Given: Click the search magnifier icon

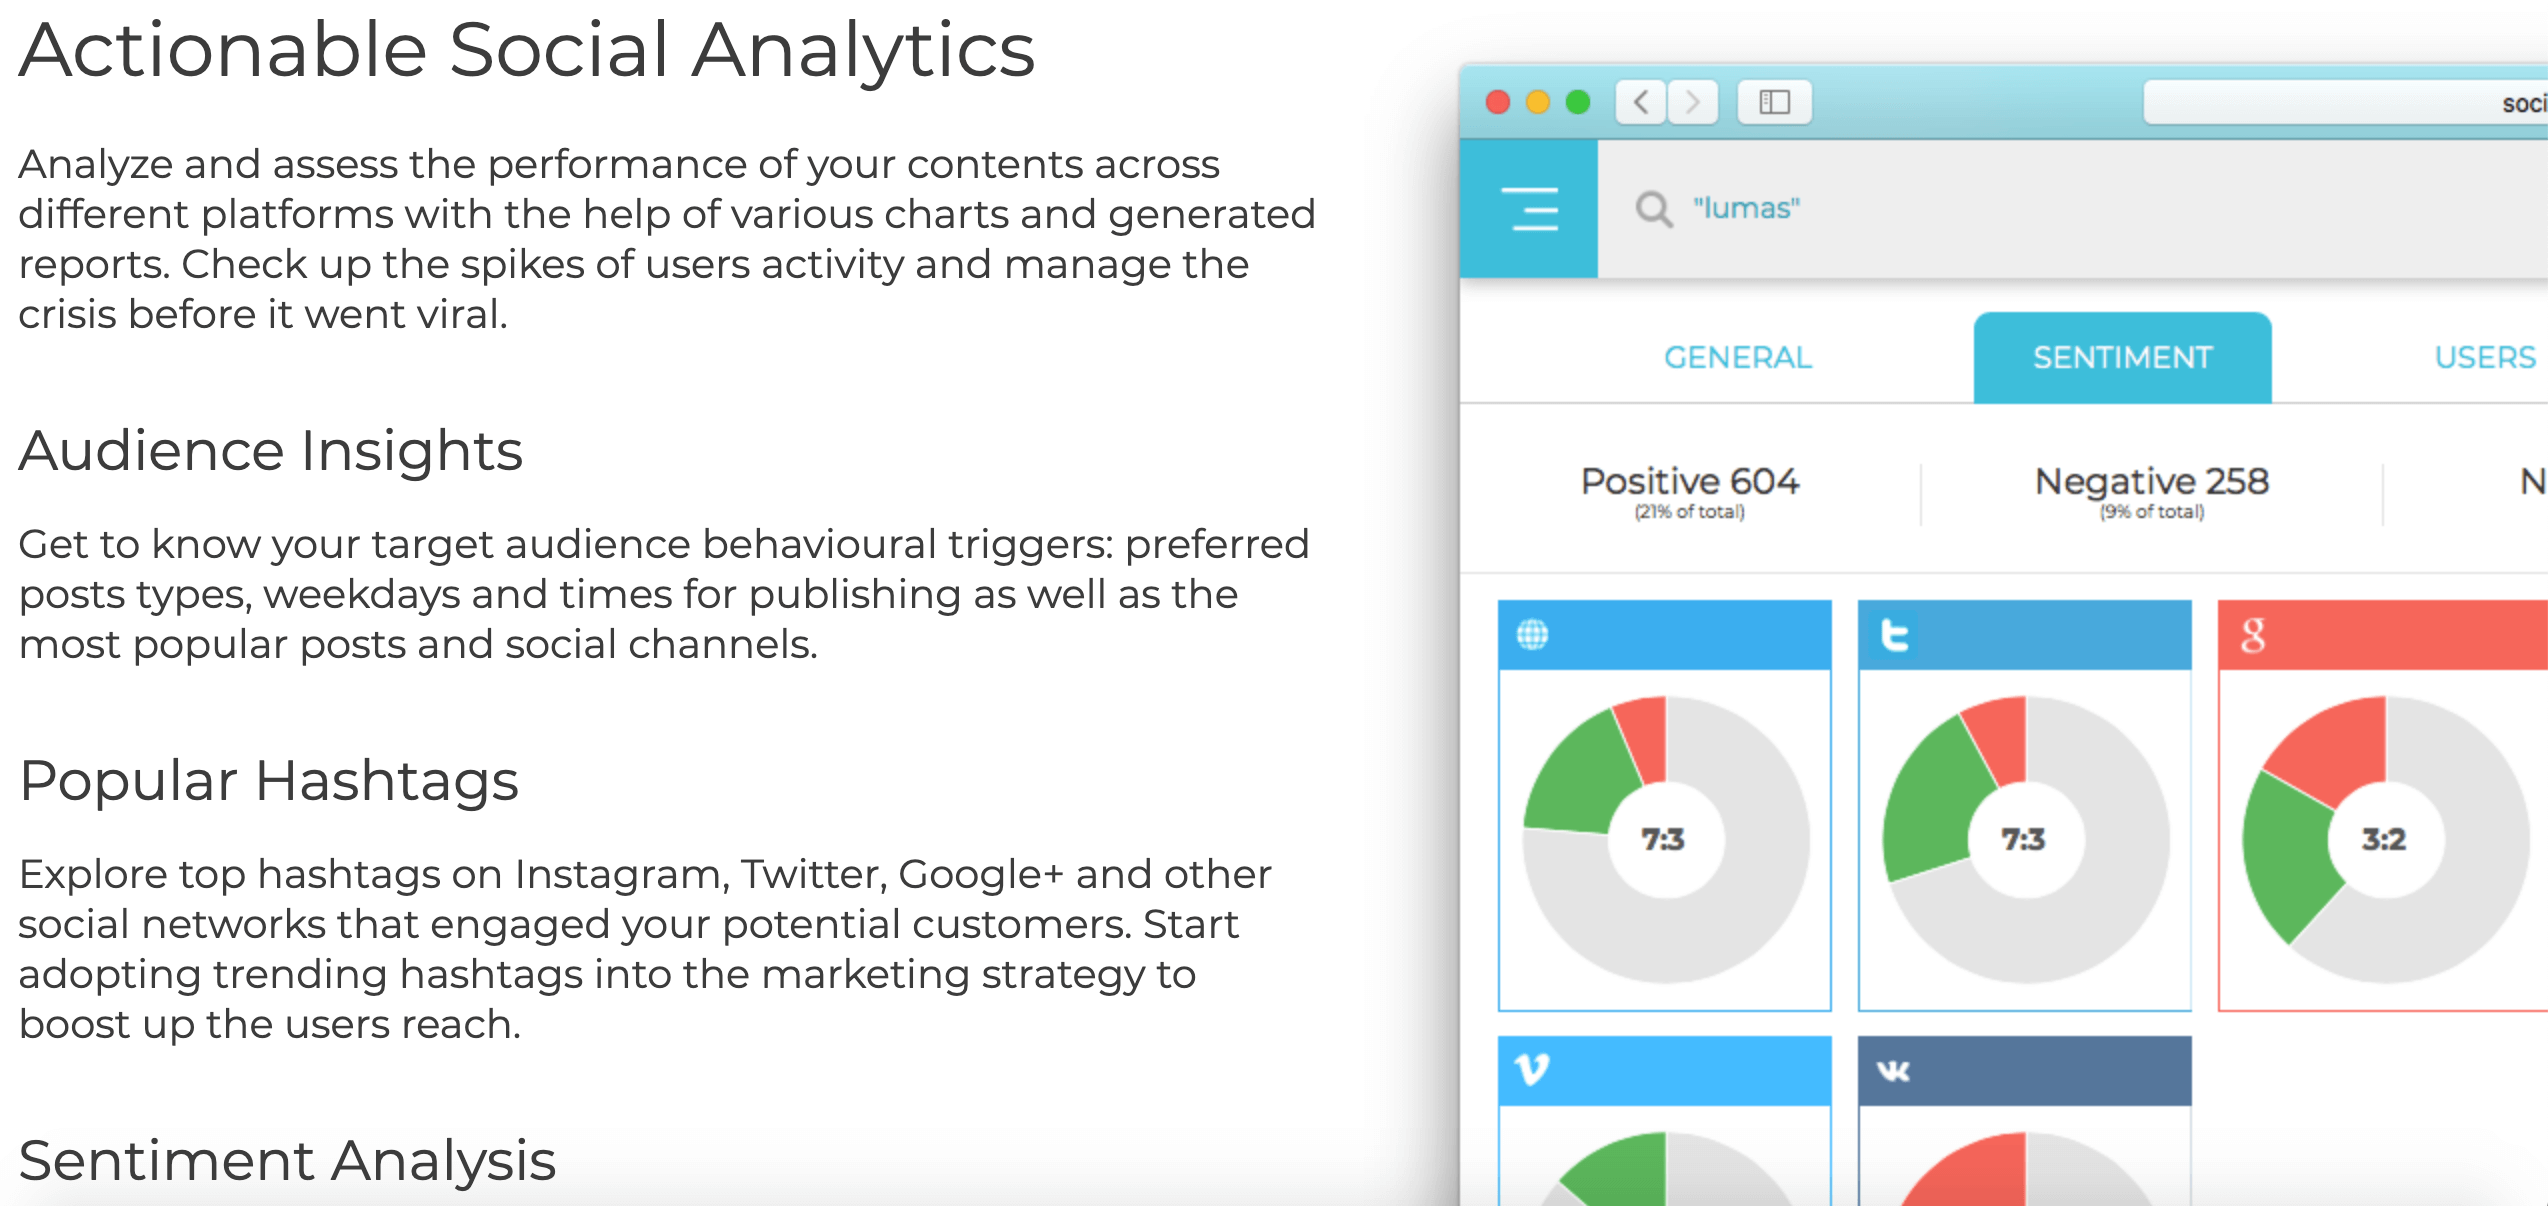Looking at the screenshot, I should (1654, 209).
